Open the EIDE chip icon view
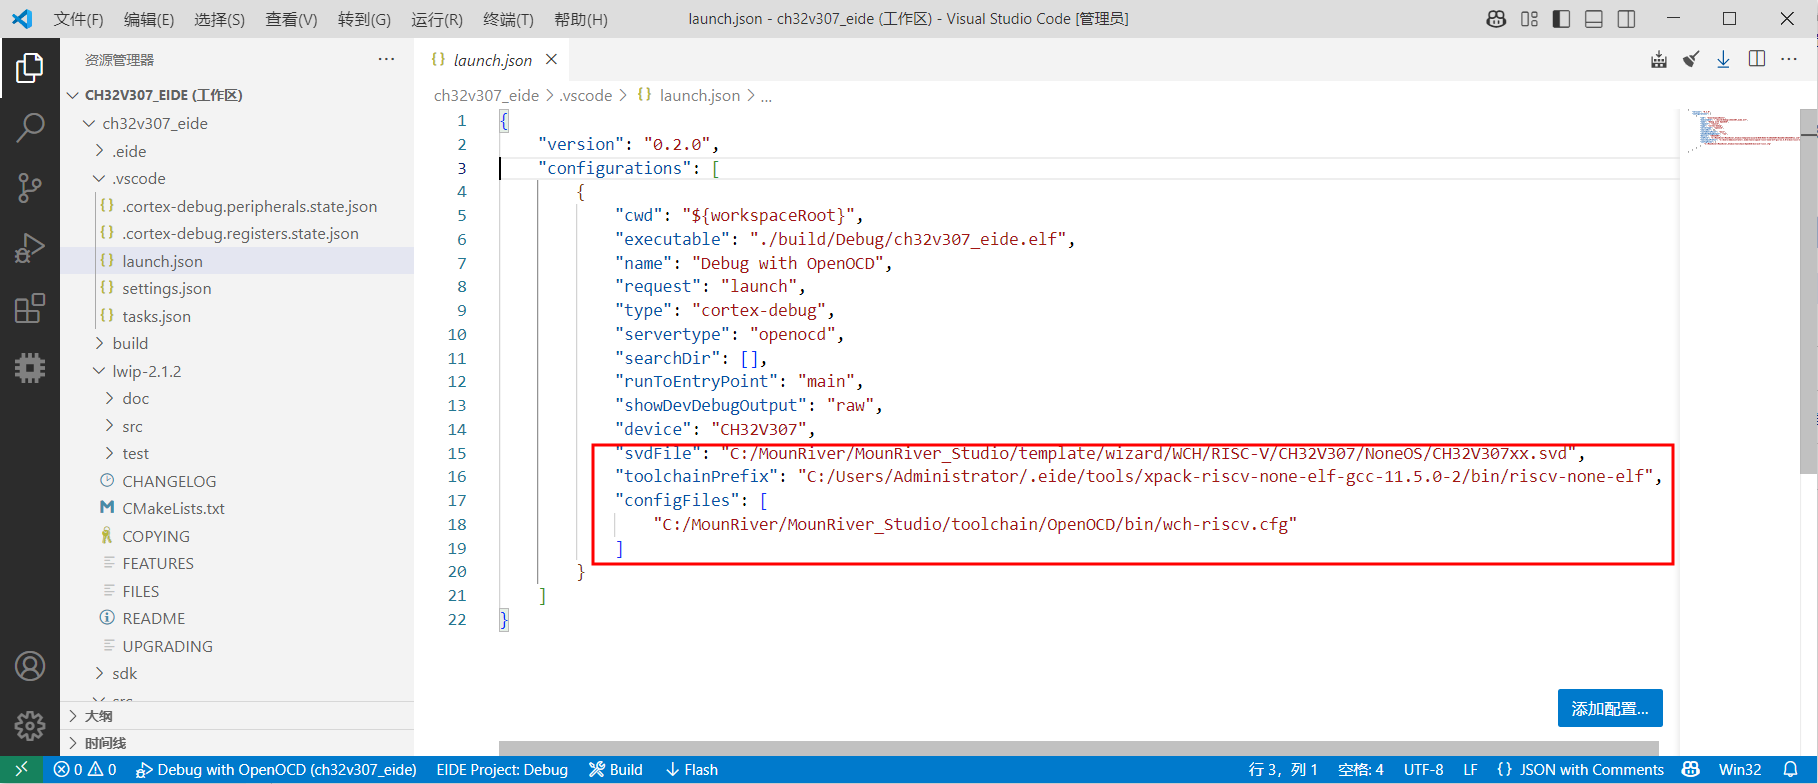Image resolution: width=1818 pixels, height=784 pixels. (x=30, y=368)
